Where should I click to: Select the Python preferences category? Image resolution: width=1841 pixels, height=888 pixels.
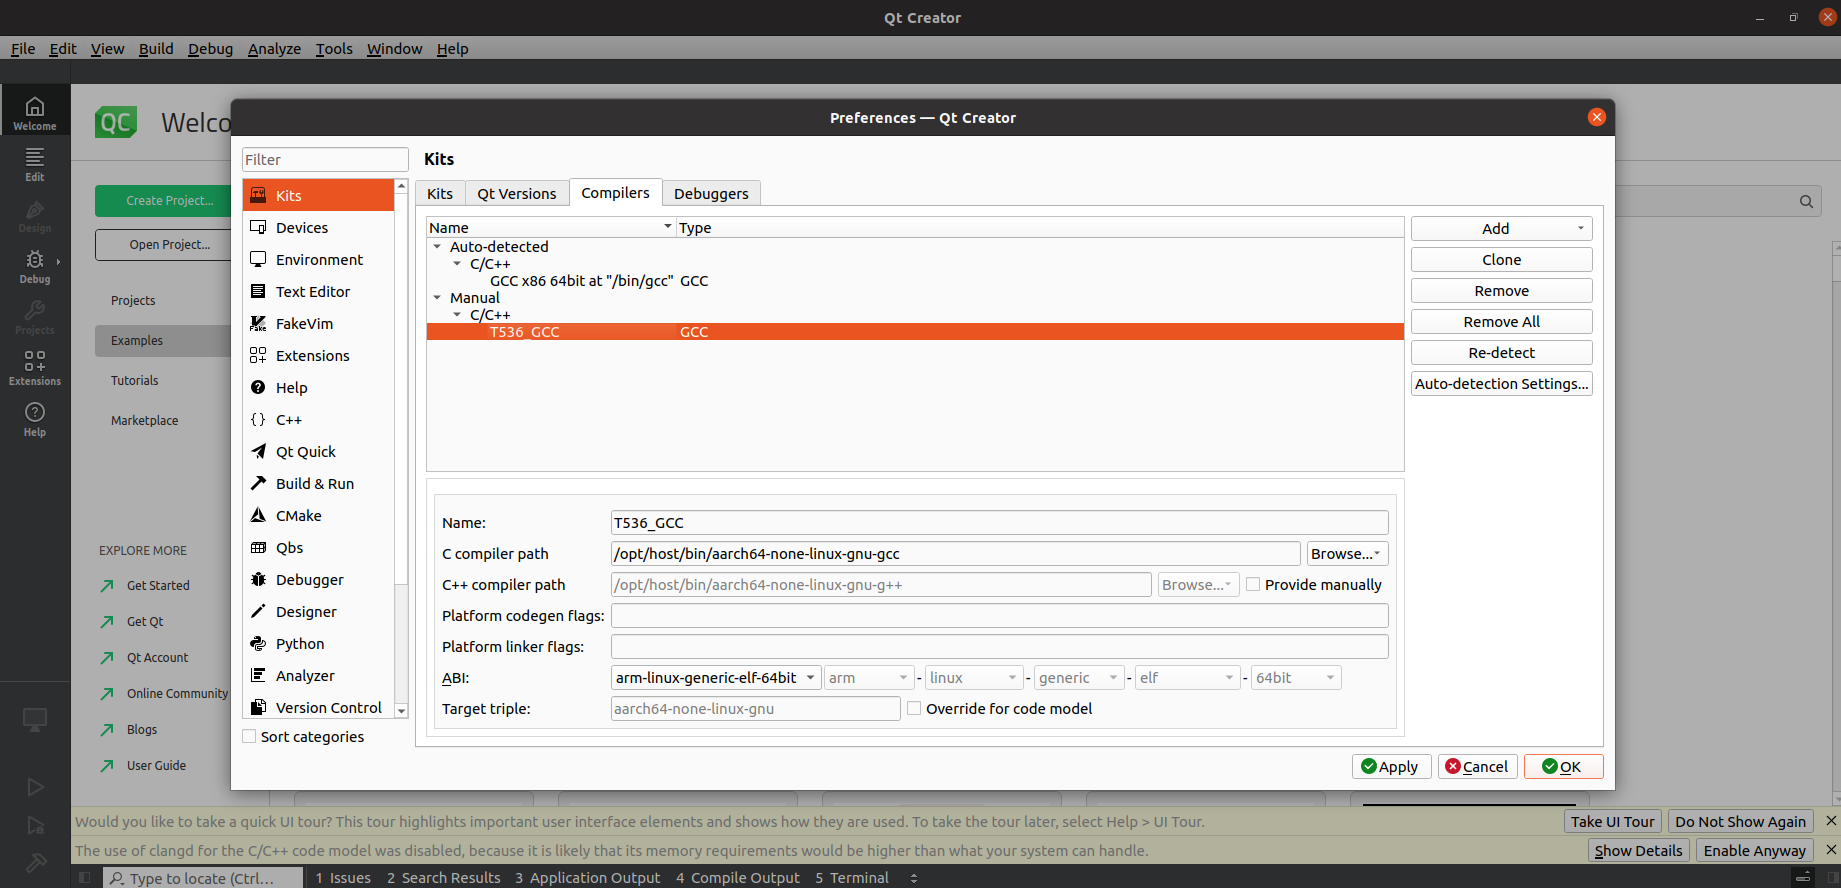300,644
